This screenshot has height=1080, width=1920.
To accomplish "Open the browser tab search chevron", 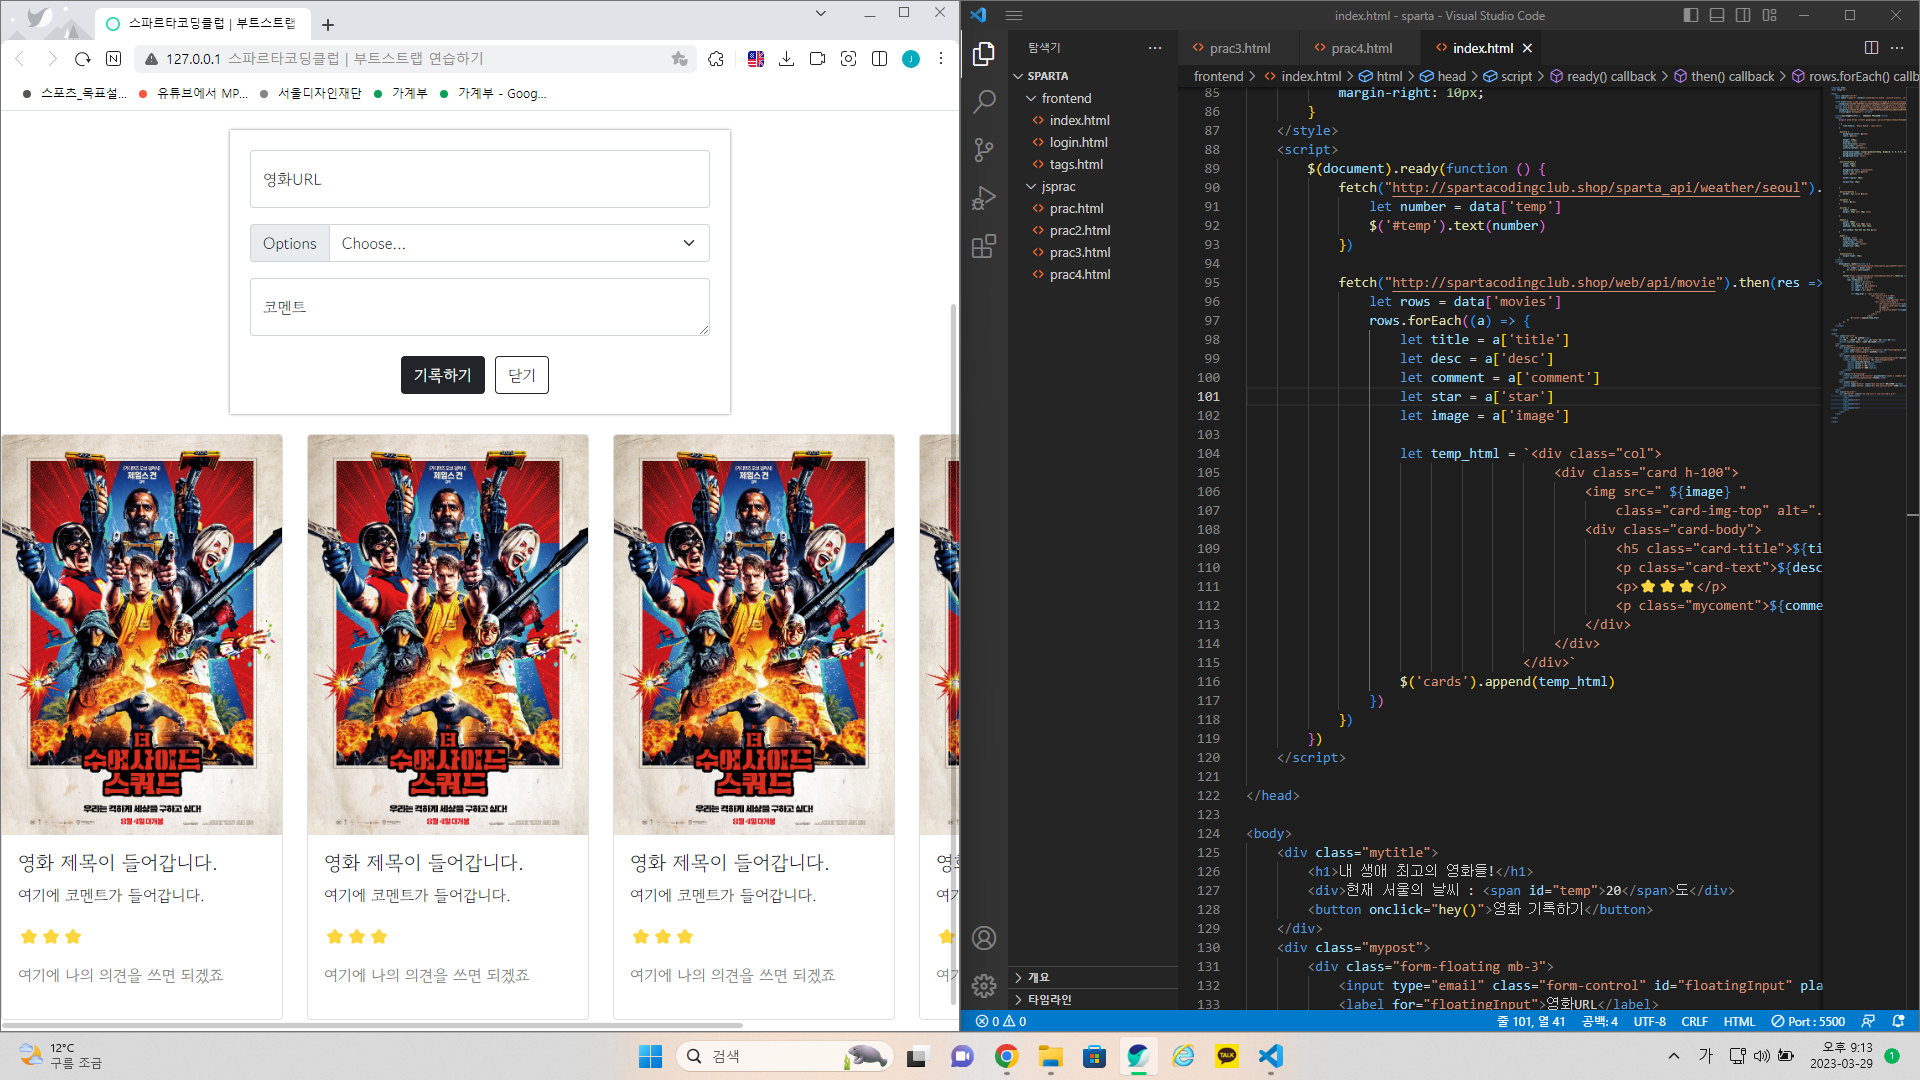I will pos(821,13).
